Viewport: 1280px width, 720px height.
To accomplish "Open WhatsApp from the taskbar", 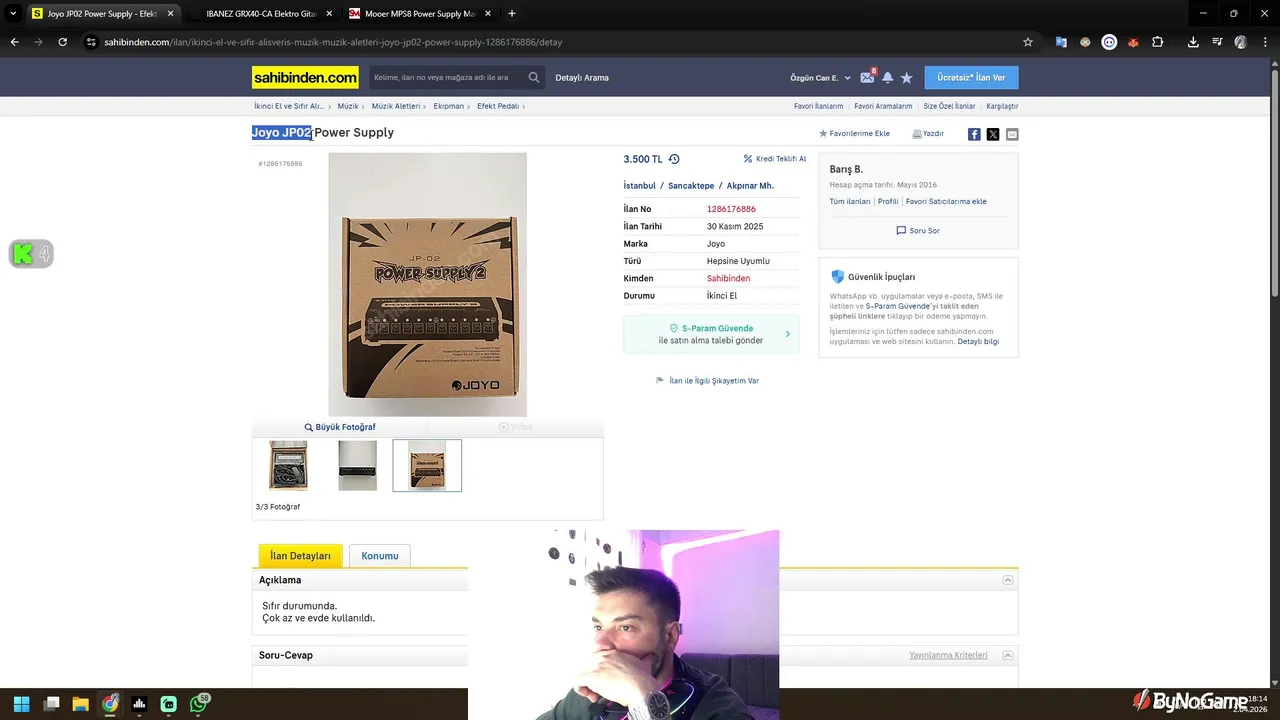I will click(199, 704).
